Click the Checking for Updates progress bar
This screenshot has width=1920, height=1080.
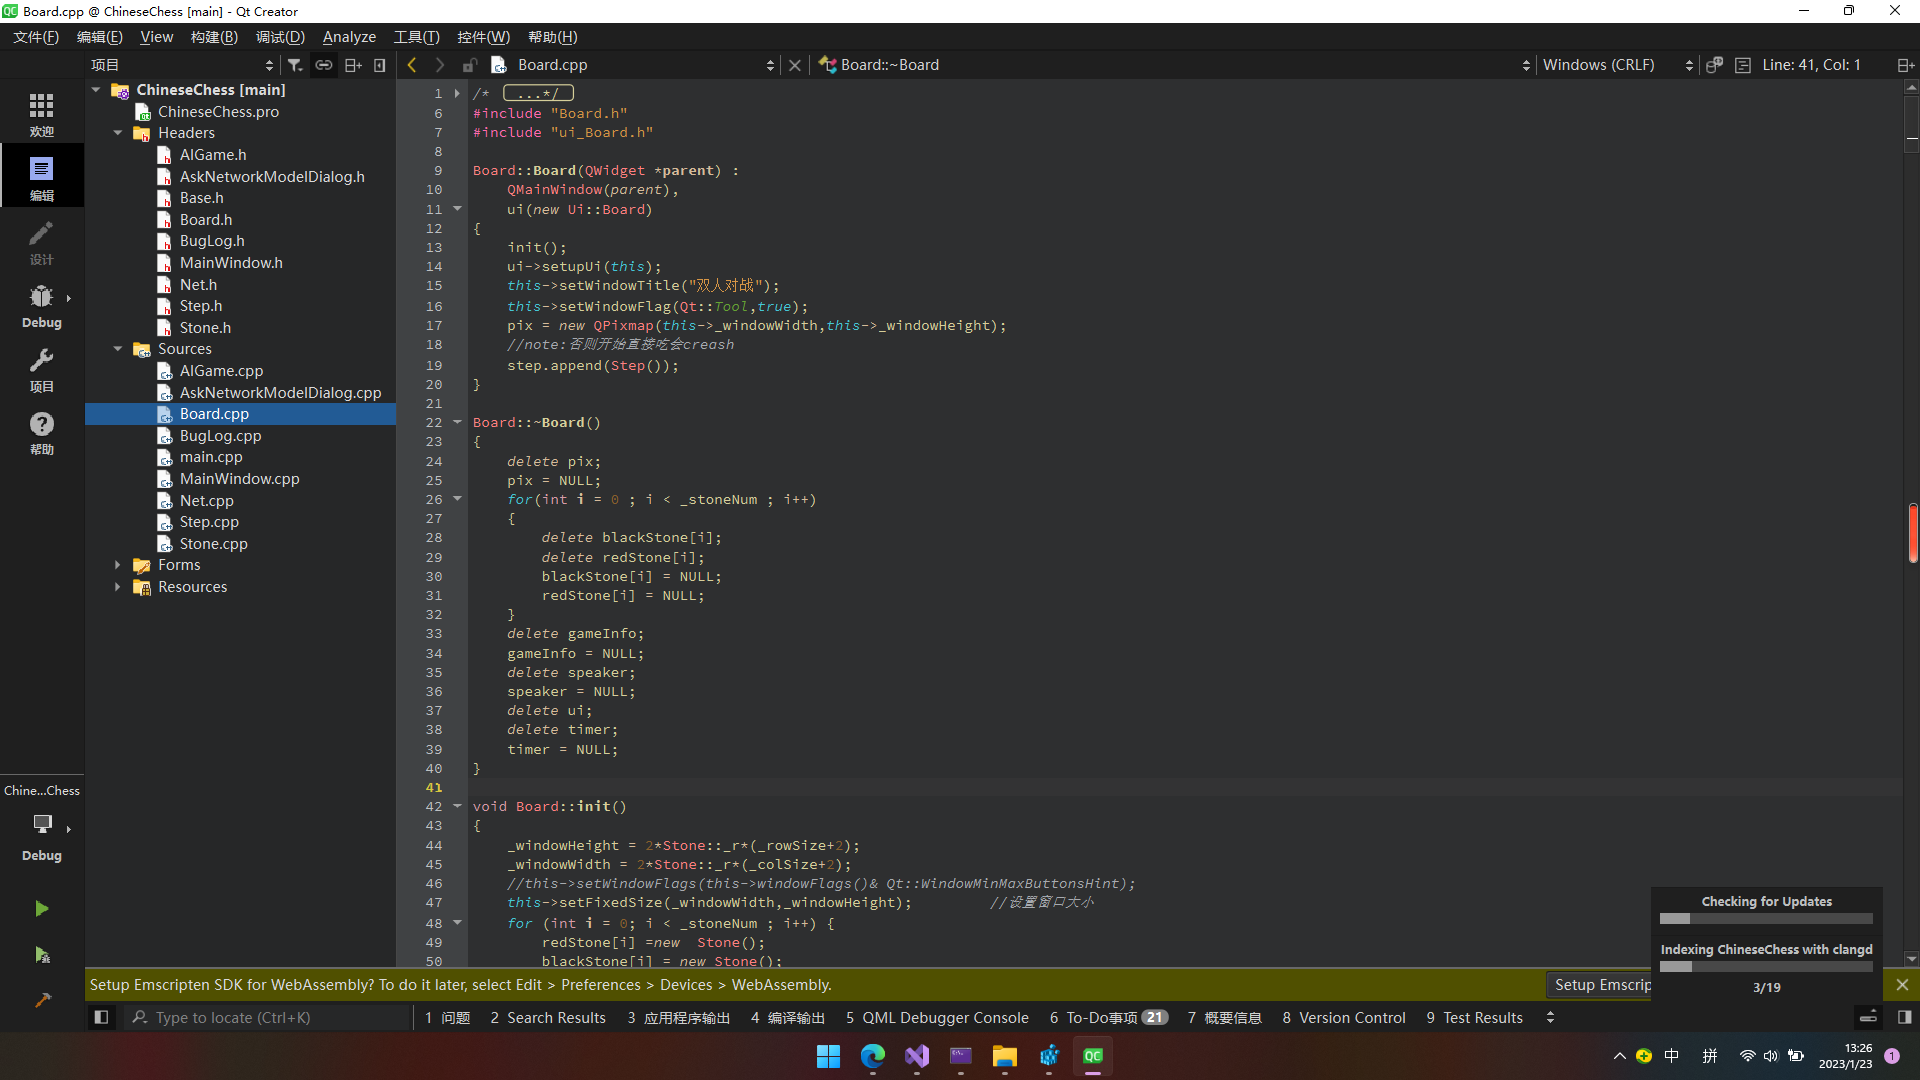pos(1766,918)
